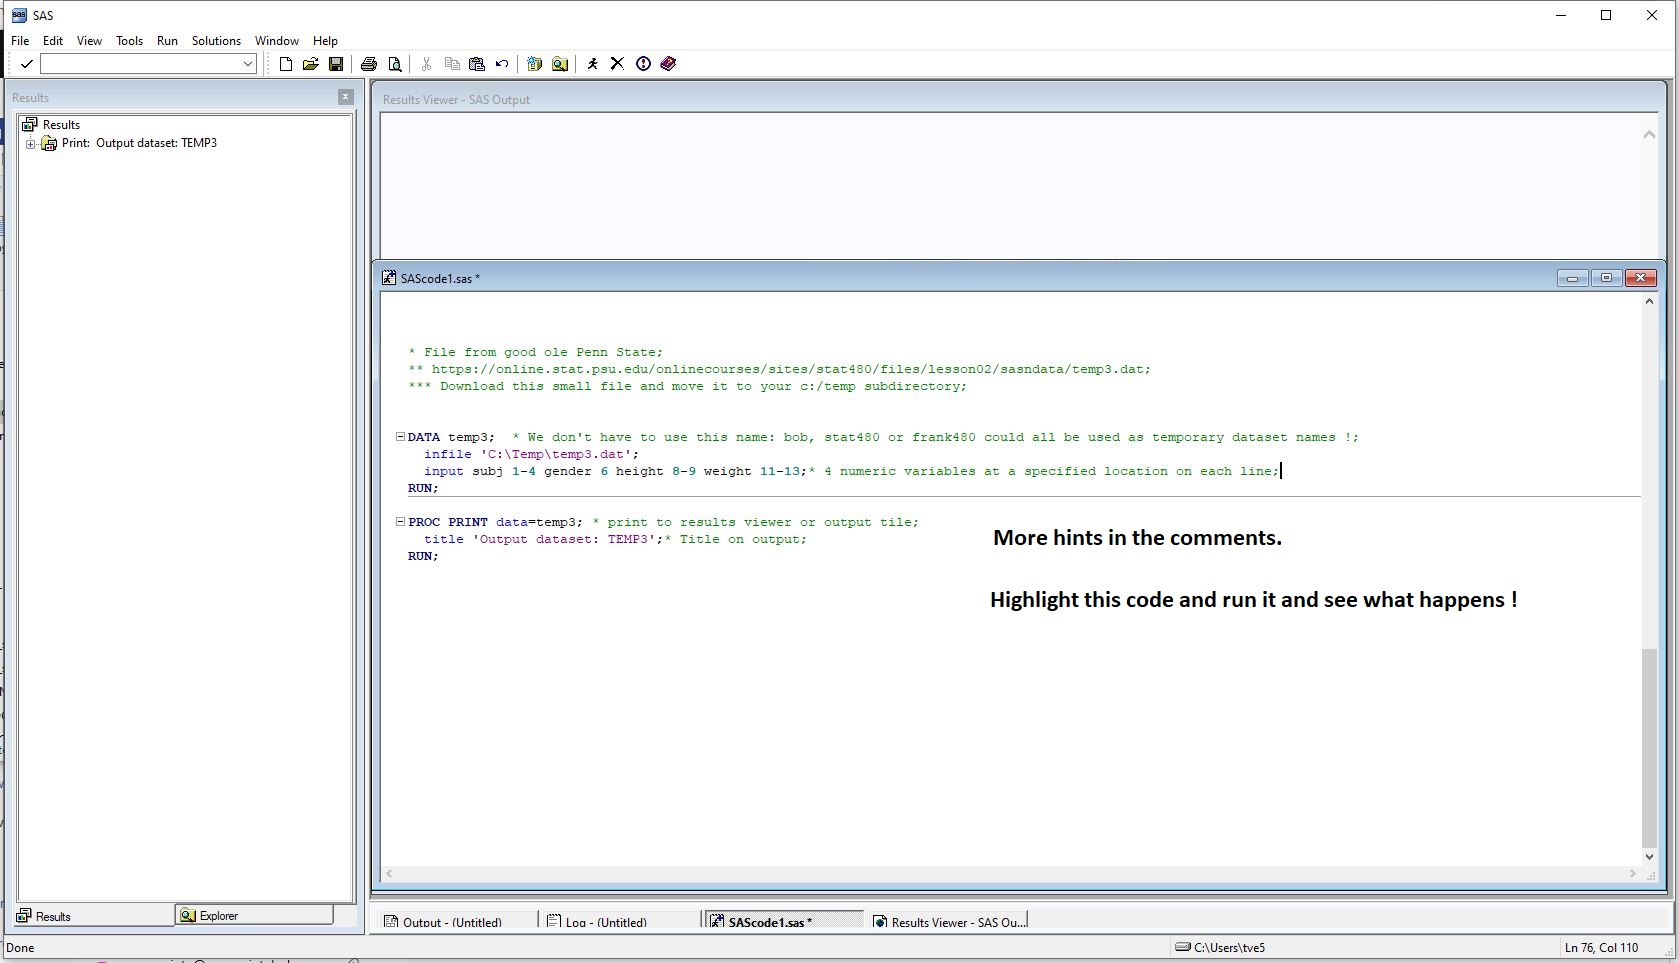Open a file with the folder icon
Viewport: 1679px width, 963px height.
311,64
